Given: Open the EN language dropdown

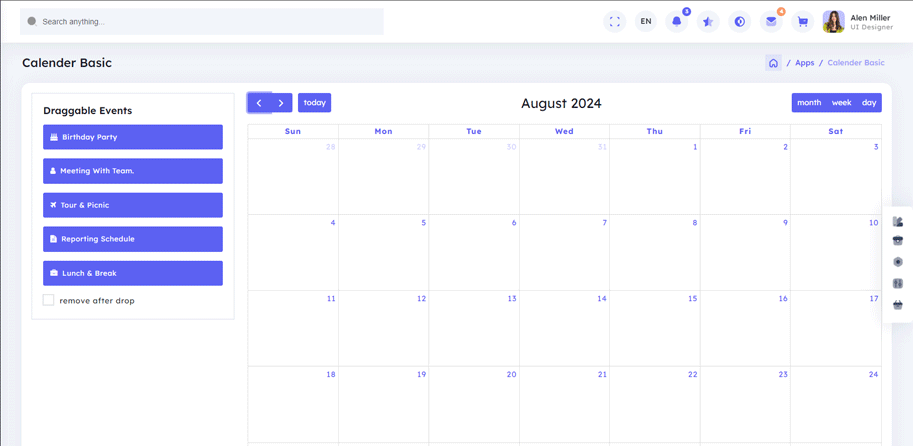Looking at the screenshot, I should tap(646, 21).
